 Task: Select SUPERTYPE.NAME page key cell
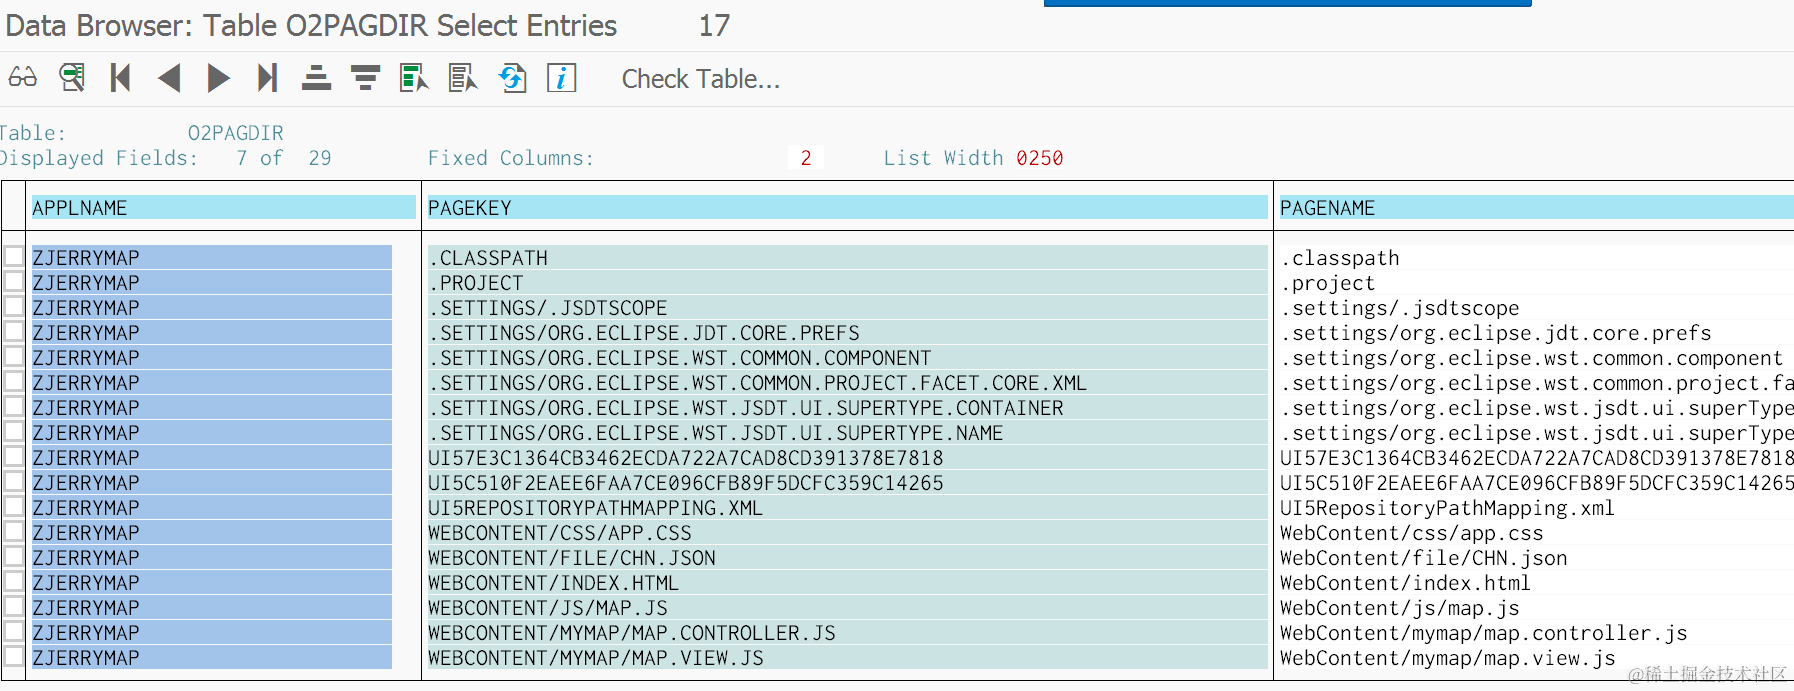(847, 433)
